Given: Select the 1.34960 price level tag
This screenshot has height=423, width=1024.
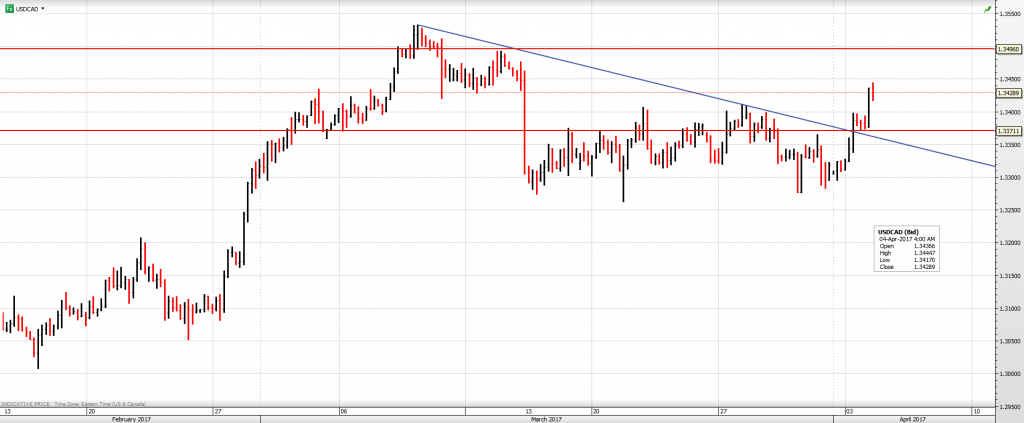Looking at the screenshot, I should click(1009, 48).
